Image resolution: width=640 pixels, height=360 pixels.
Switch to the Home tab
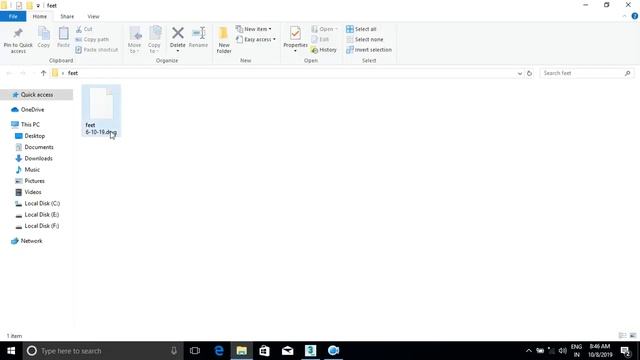point(40,16)
